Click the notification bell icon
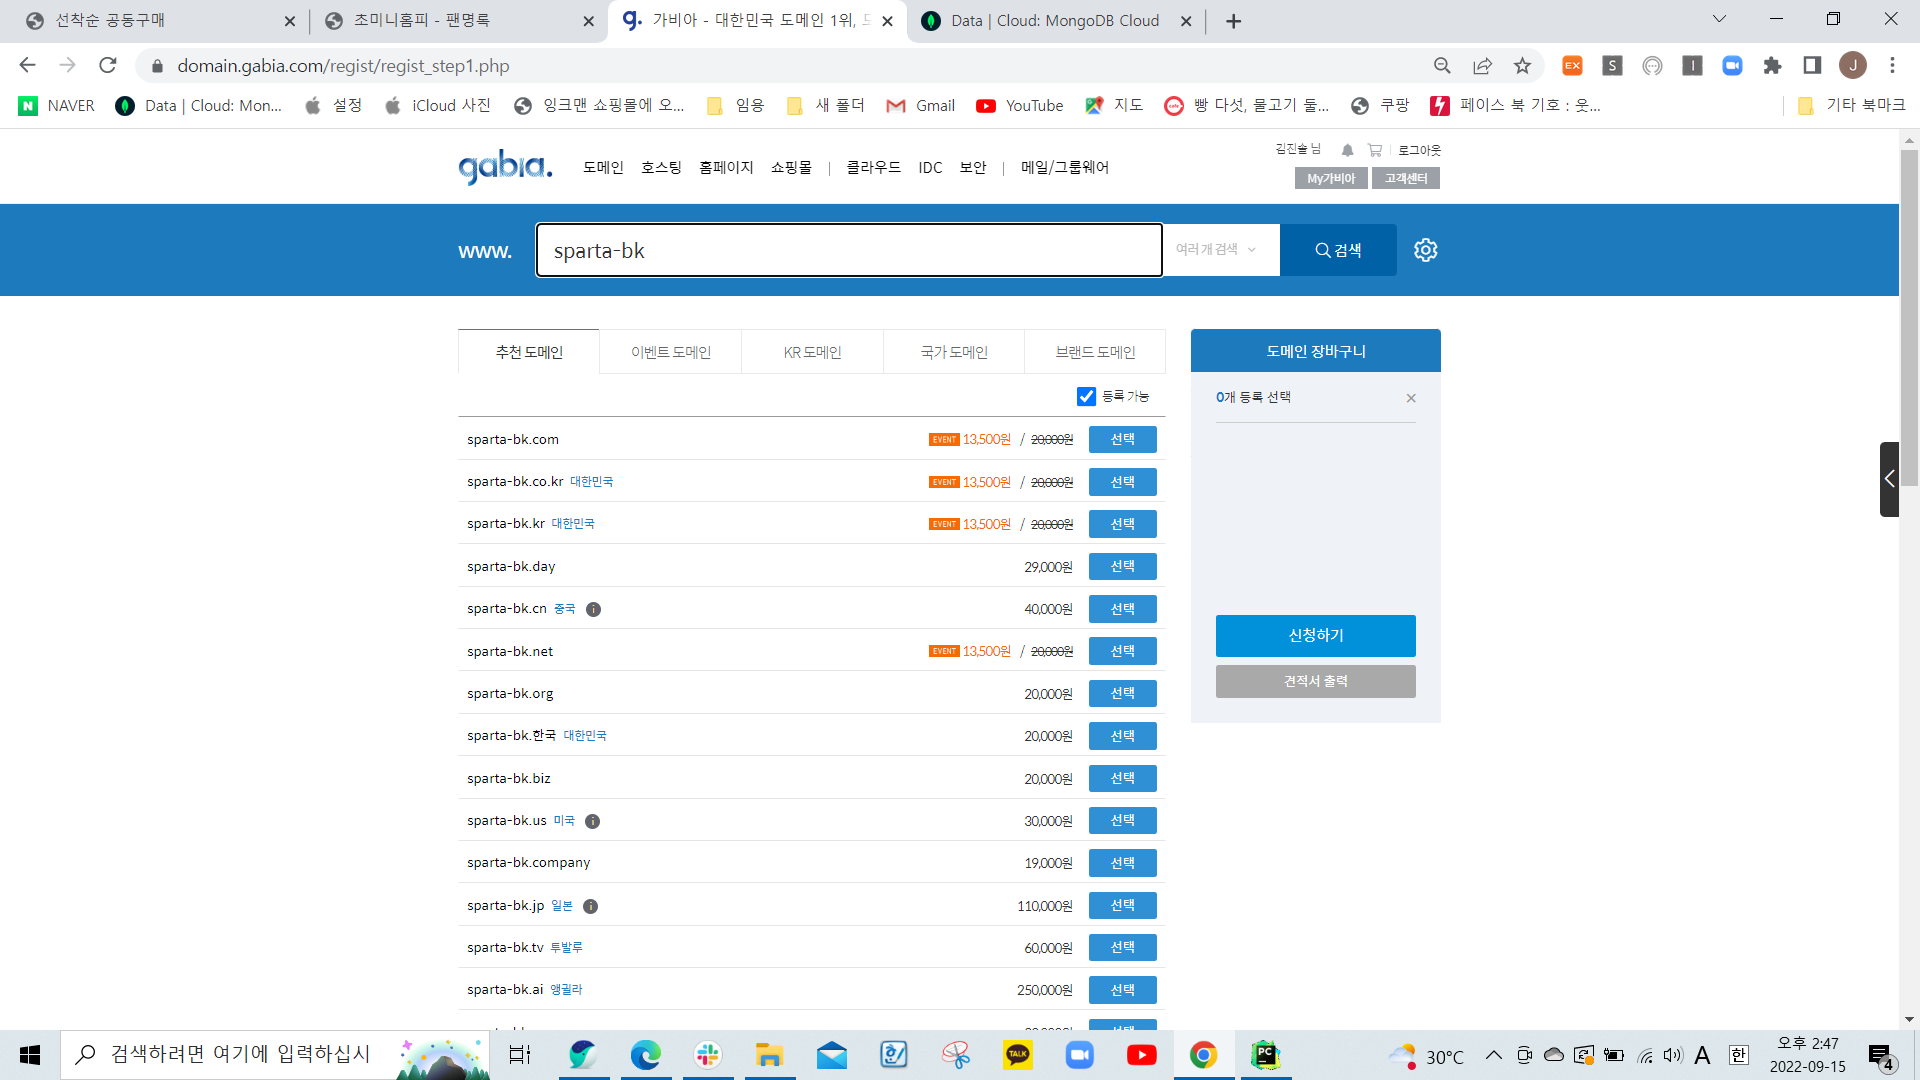1920x1080 pixels. coord(1347,150)
